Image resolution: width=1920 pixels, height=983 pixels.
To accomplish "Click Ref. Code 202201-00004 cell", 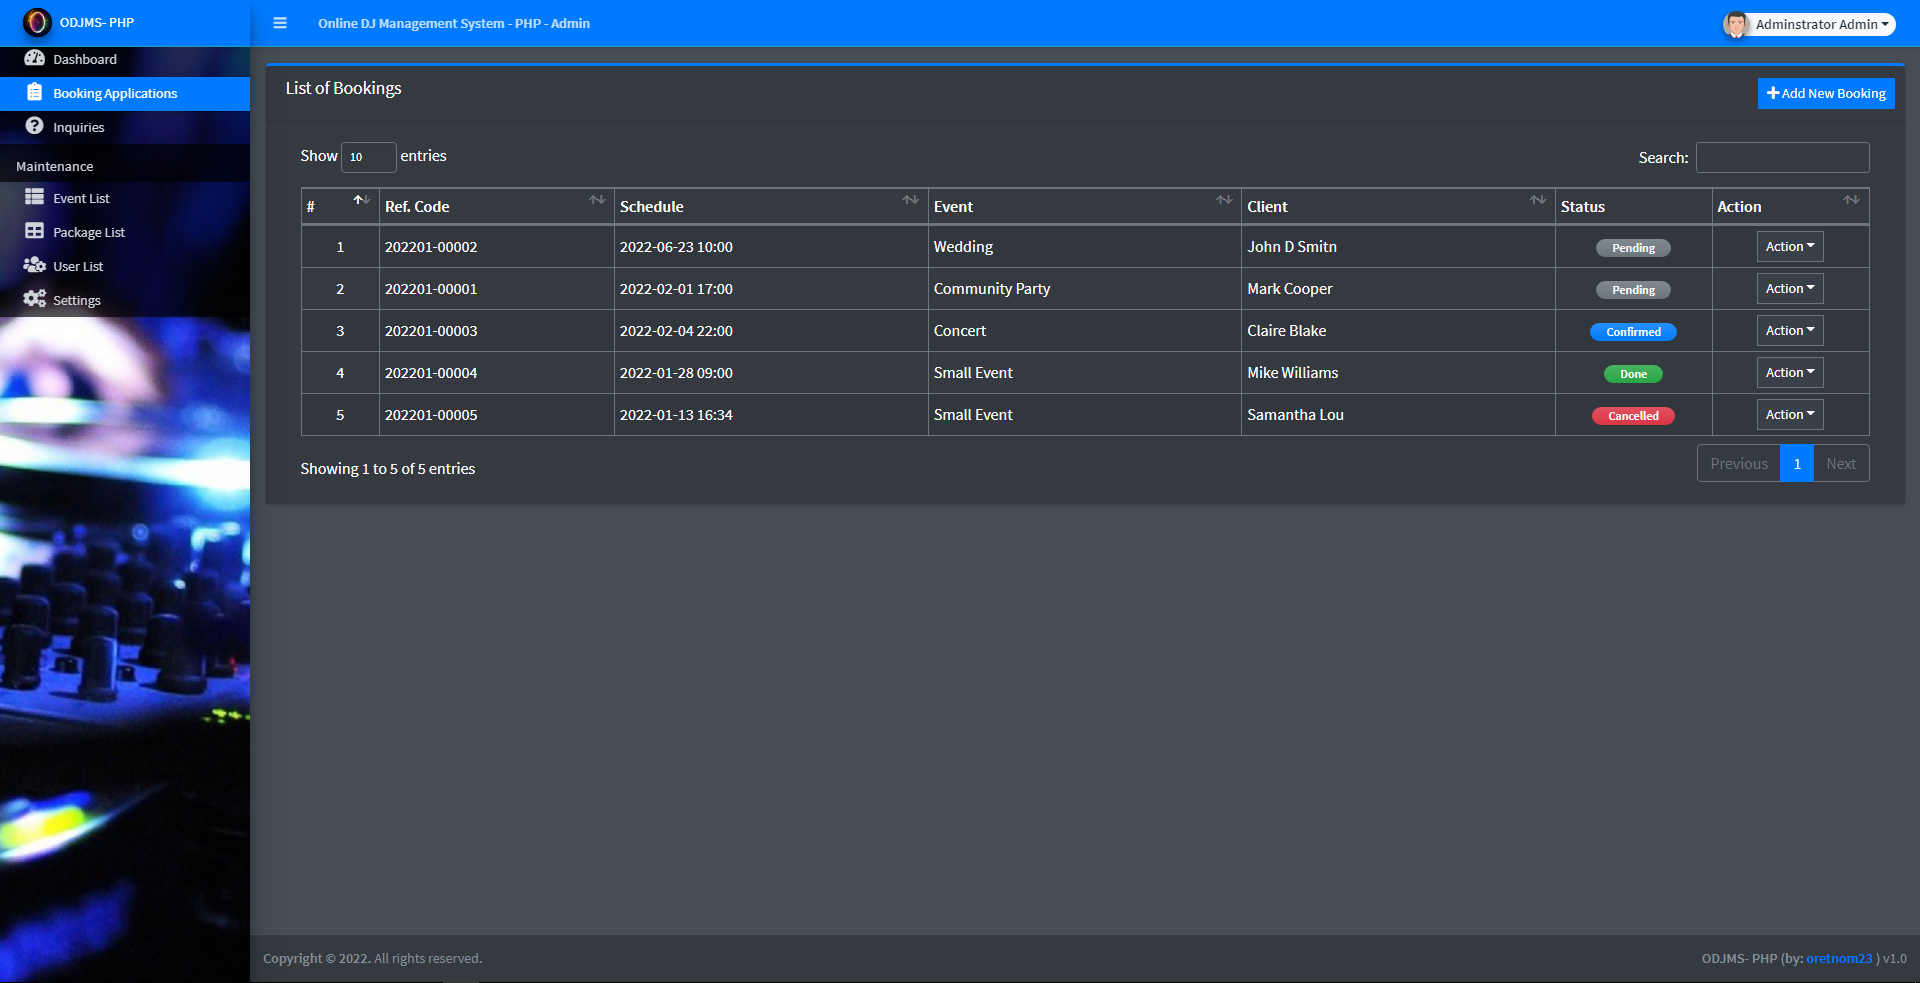I will (497, 373).
